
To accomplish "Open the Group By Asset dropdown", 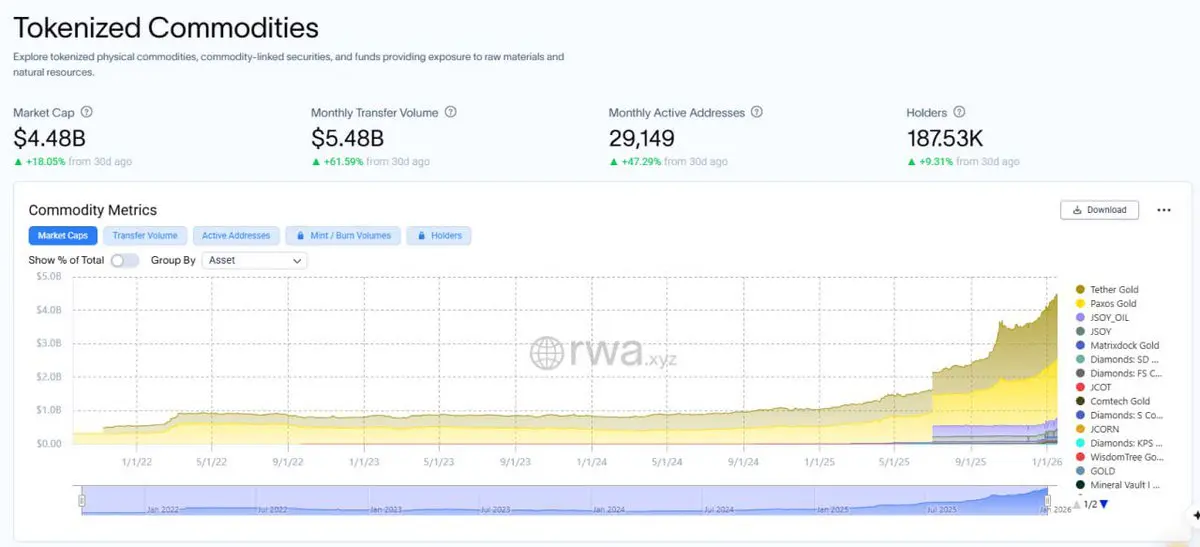I will (x=255, y=260).
